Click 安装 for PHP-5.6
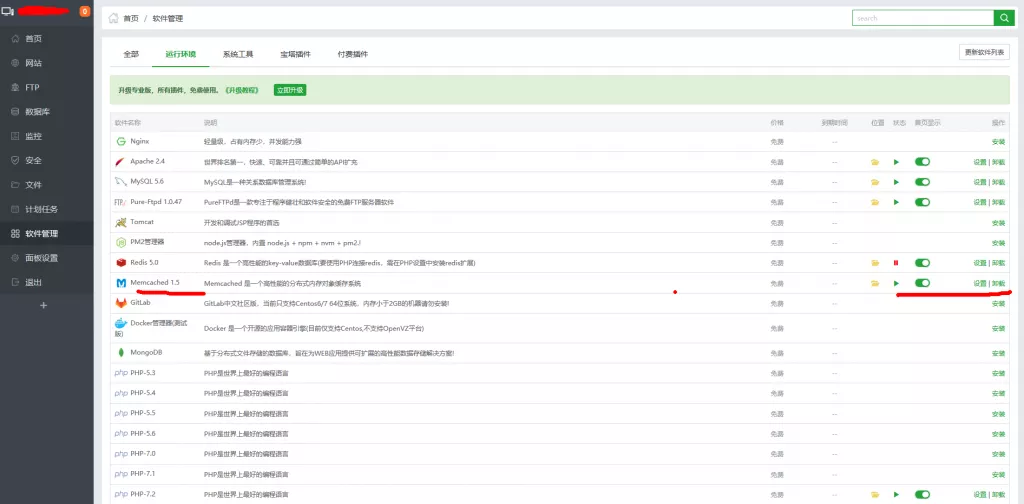Screen dimensions: 1024x504 (x=999, y=434)
